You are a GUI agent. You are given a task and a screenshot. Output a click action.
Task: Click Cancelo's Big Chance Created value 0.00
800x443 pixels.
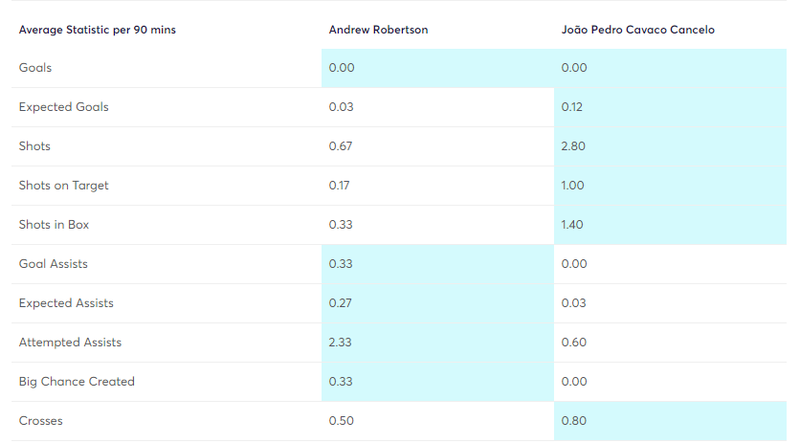(574, 382)
